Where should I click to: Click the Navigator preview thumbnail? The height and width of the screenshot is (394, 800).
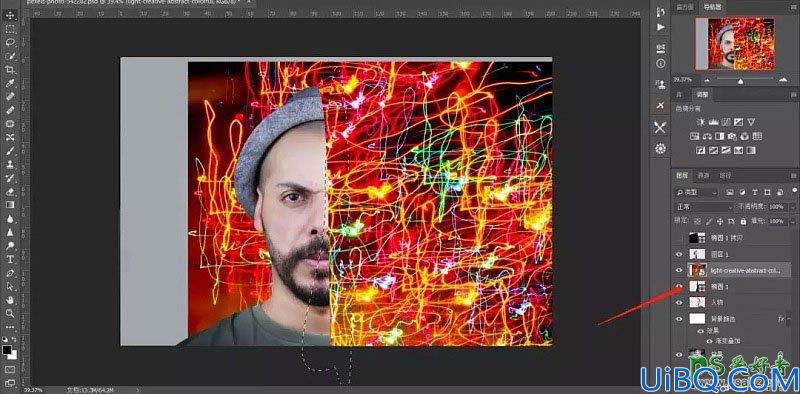point(734,43)
